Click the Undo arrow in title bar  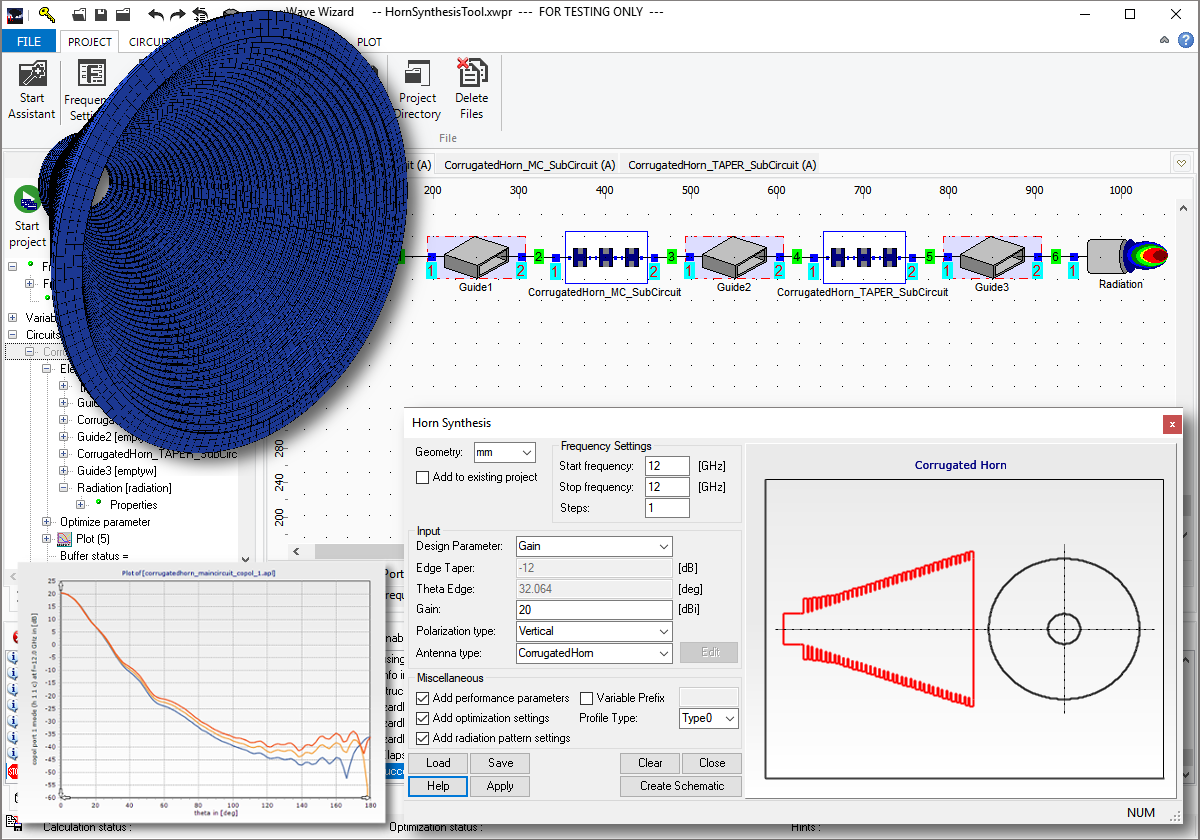155,14
